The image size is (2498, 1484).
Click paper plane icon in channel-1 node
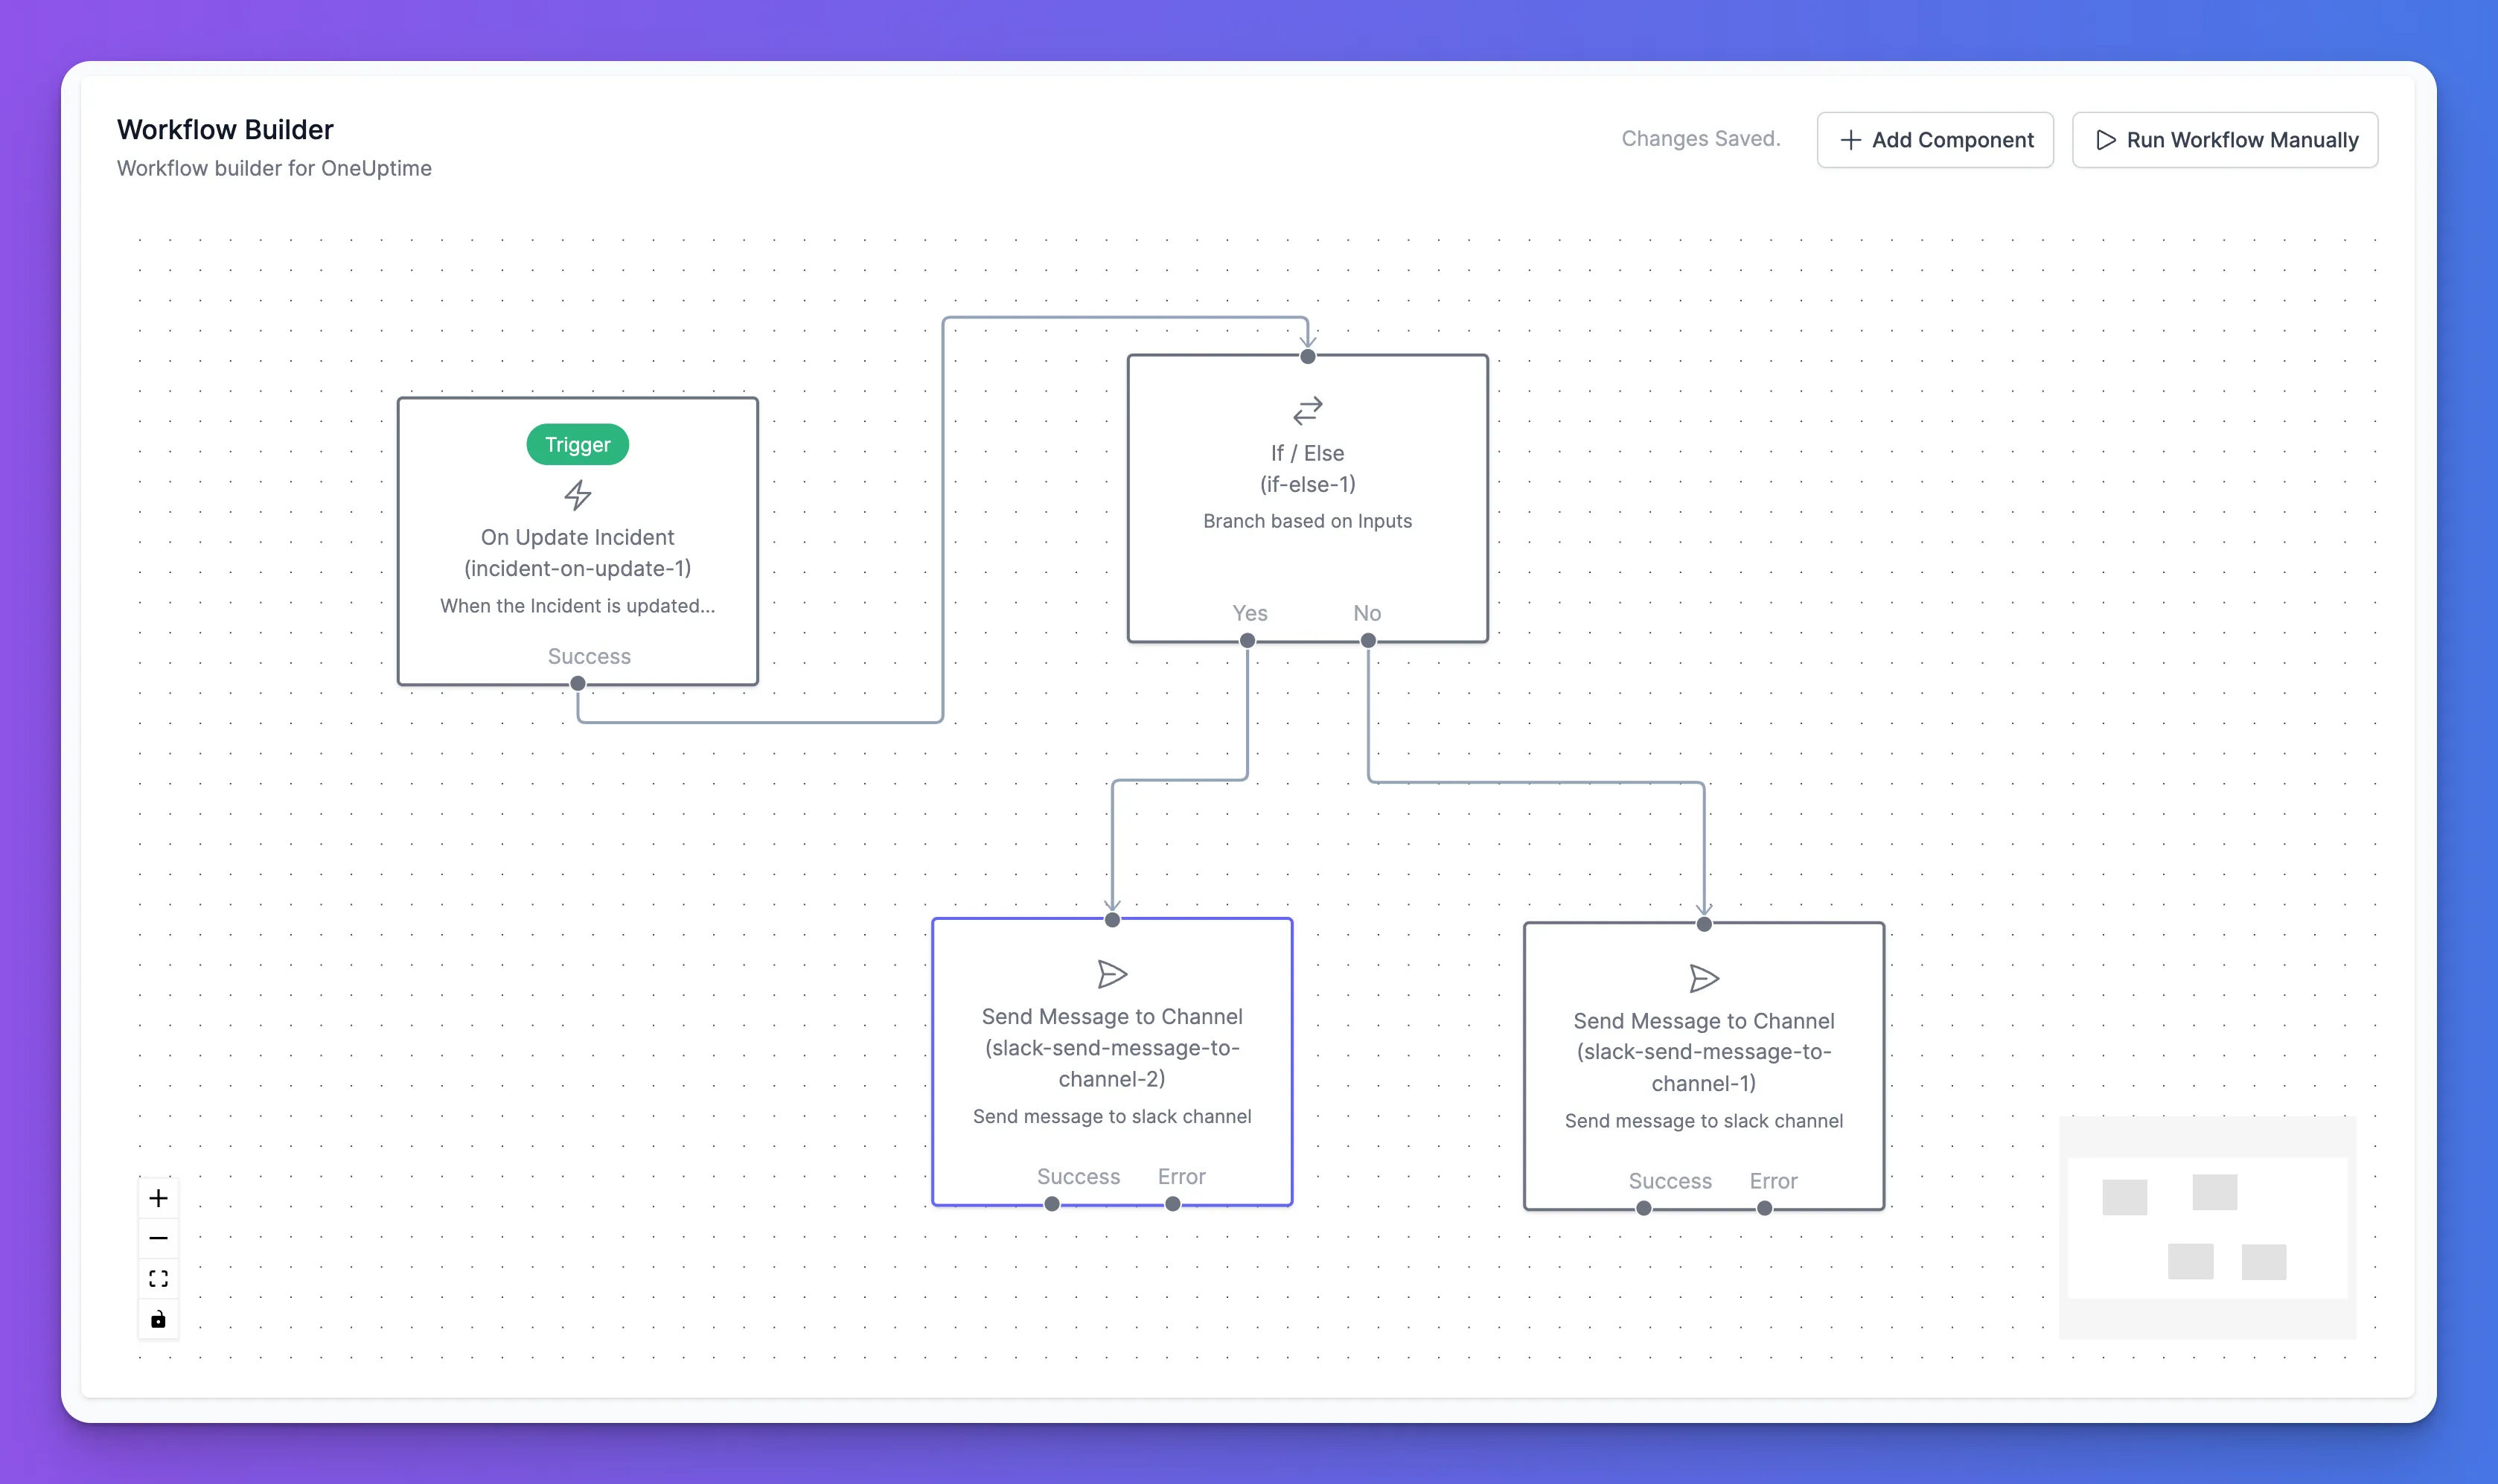pyautogui.click(x=1704, y=978)
